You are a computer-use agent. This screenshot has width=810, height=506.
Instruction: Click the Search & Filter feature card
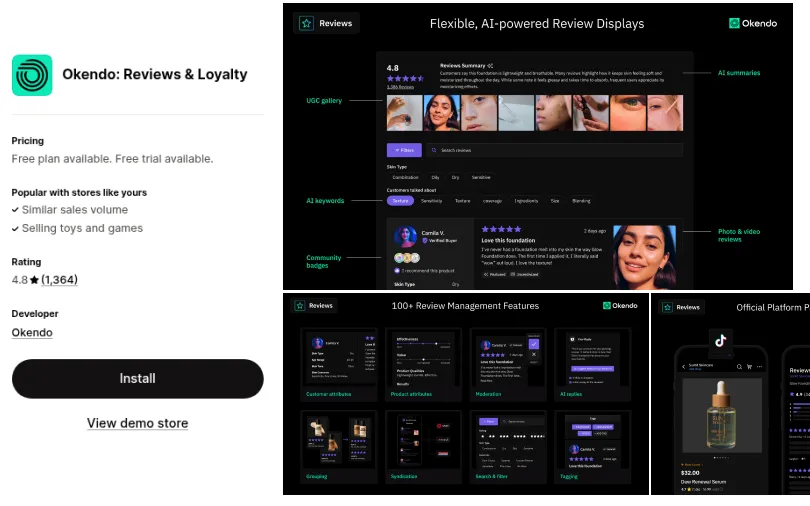pyautogui.click(x=508, y=447)
